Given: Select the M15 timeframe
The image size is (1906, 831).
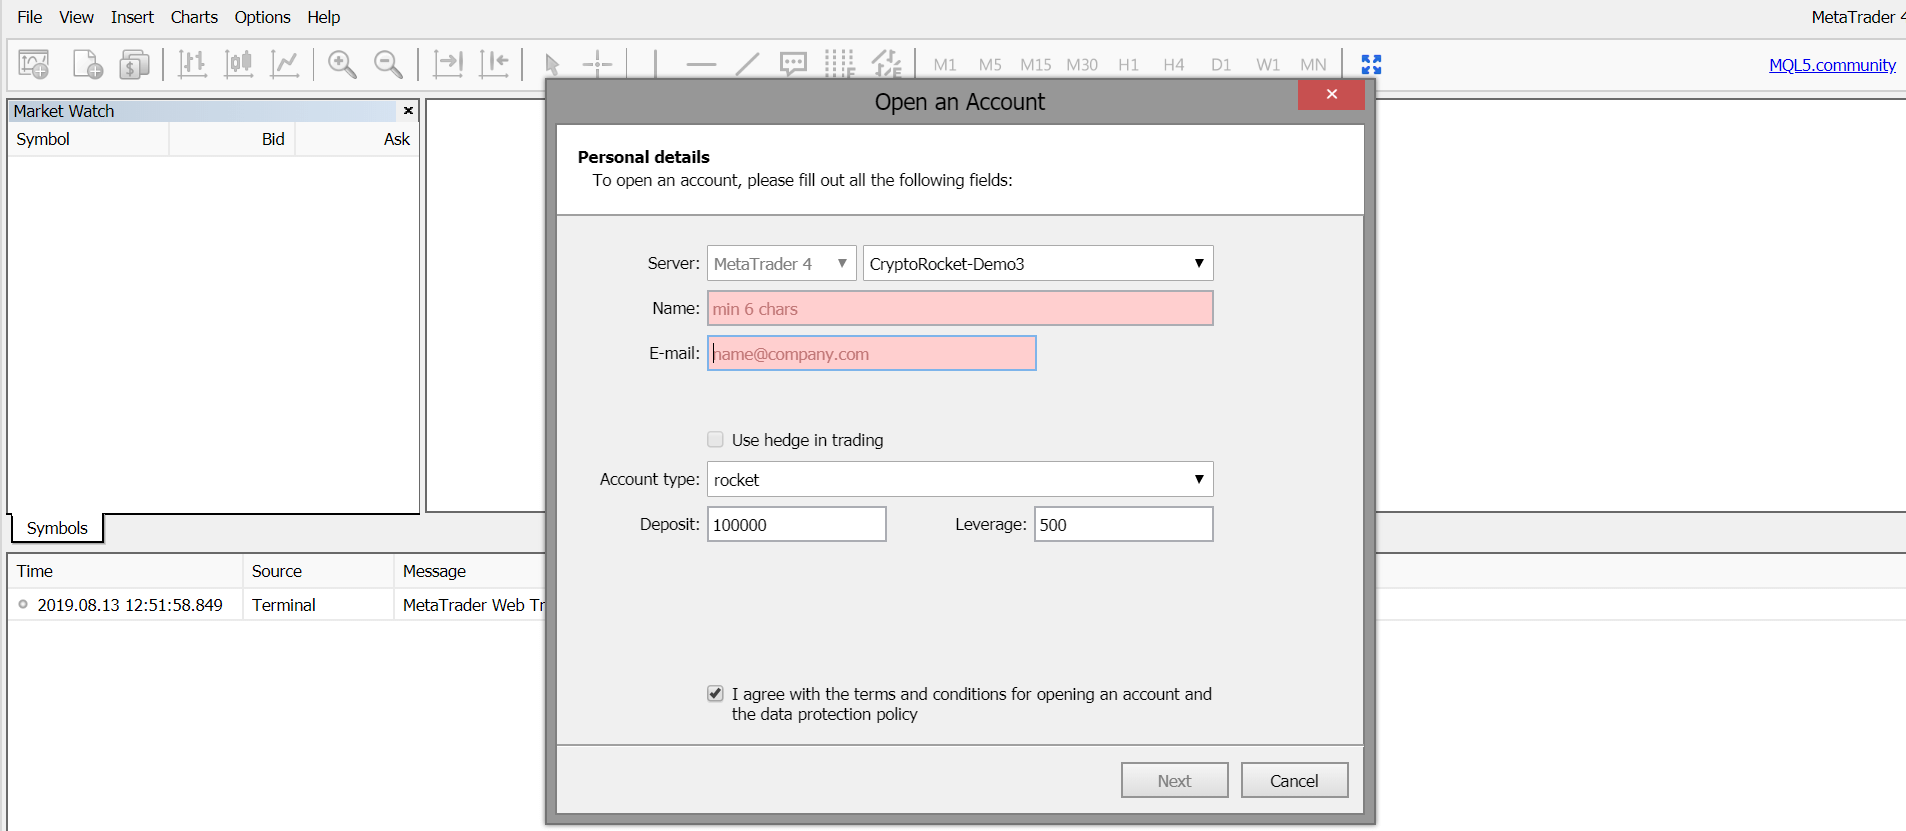Looking at the screenshot, I should click(x=1035, y=65).
